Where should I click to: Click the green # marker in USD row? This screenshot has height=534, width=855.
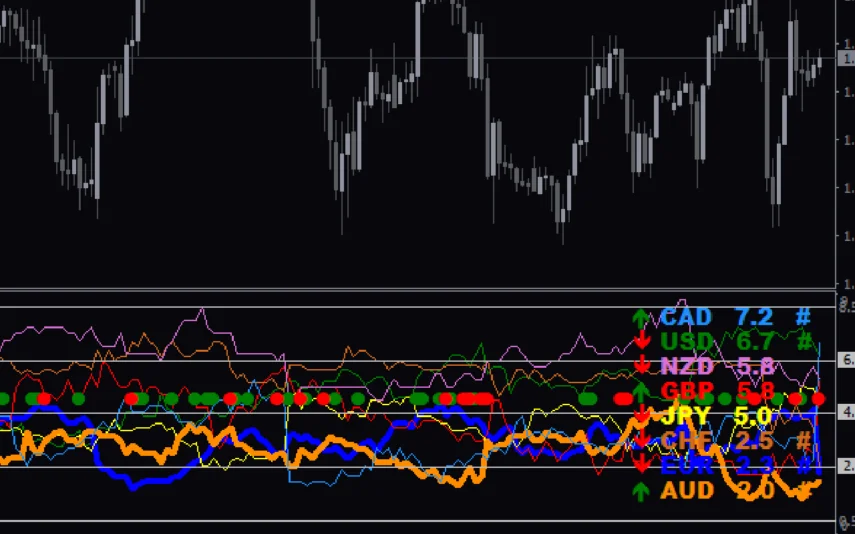[x=803, y=342]
